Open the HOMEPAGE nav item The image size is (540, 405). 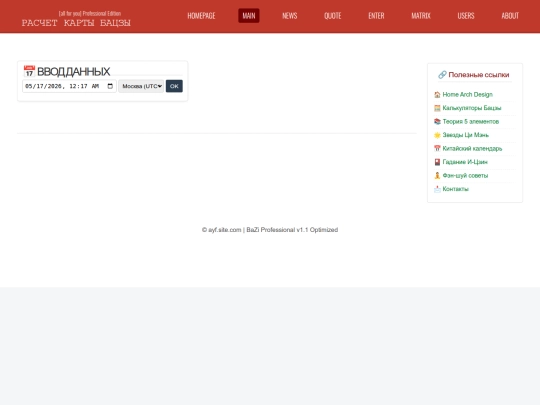coord(201,16)
